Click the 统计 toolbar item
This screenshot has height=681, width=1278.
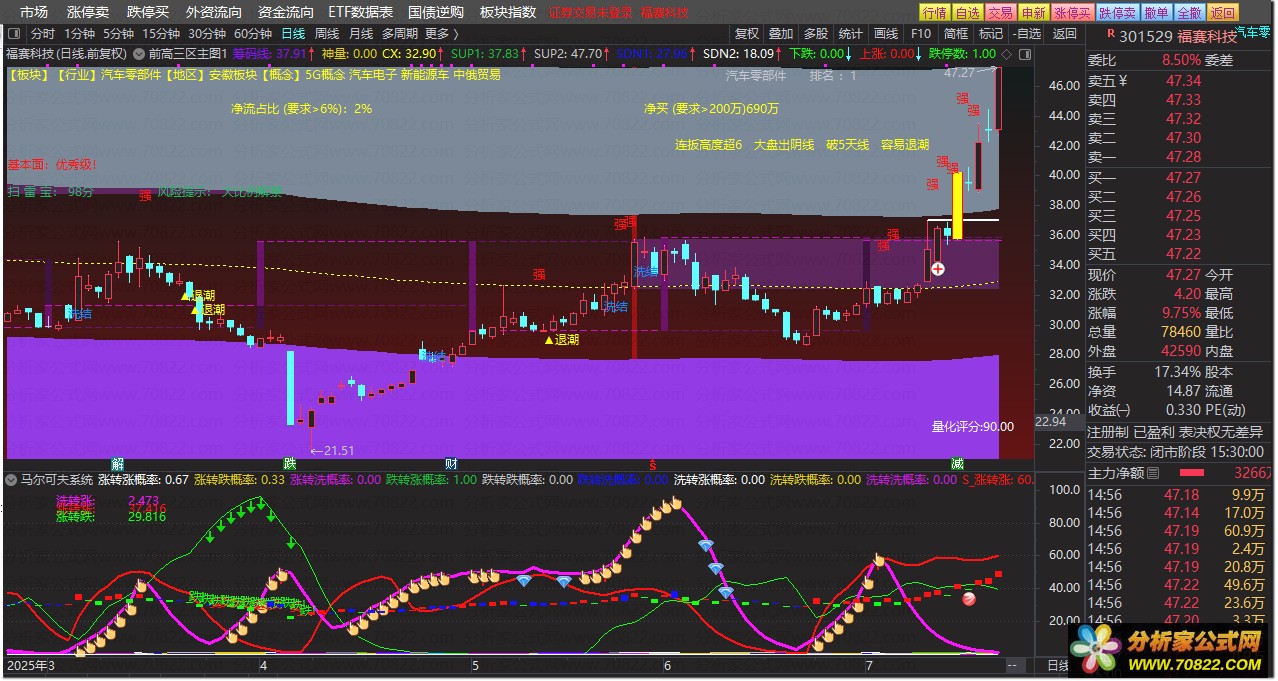click(x=851, y=33)
